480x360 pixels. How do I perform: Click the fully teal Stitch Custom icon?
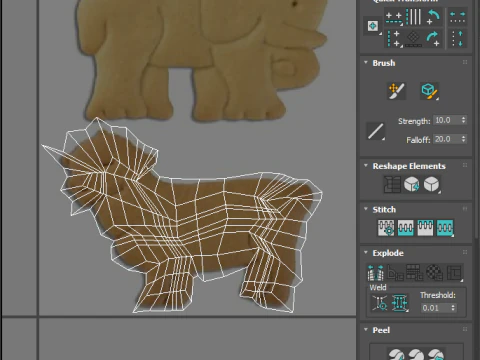click(x=445, y=228)
